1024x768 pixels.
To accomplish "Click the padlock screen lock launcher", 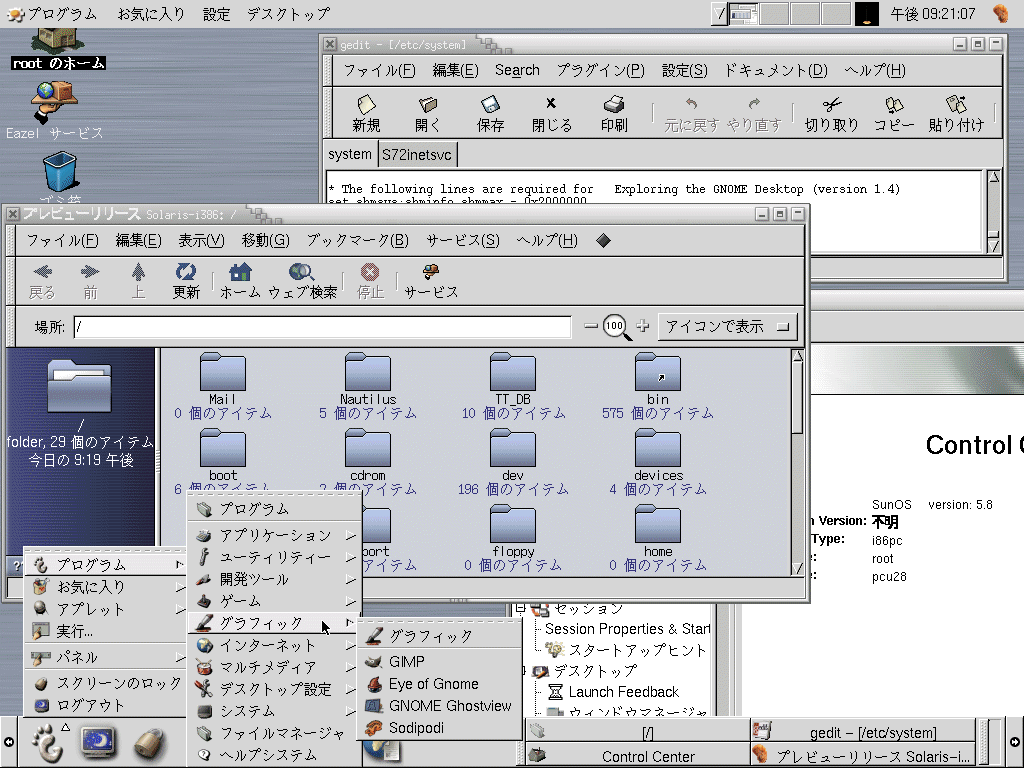I will (150, 743).
